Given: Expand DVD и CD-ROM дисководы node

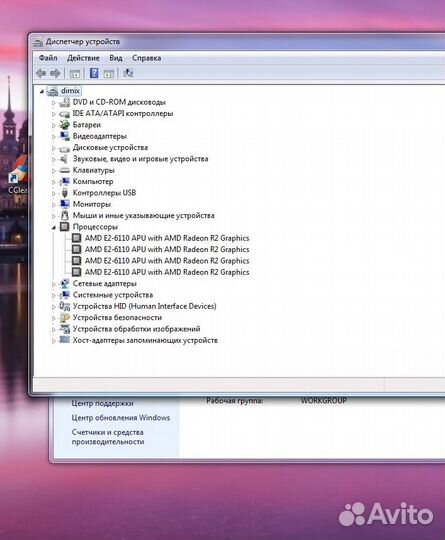Looking at the screenshot, I should tap(53, 103).
